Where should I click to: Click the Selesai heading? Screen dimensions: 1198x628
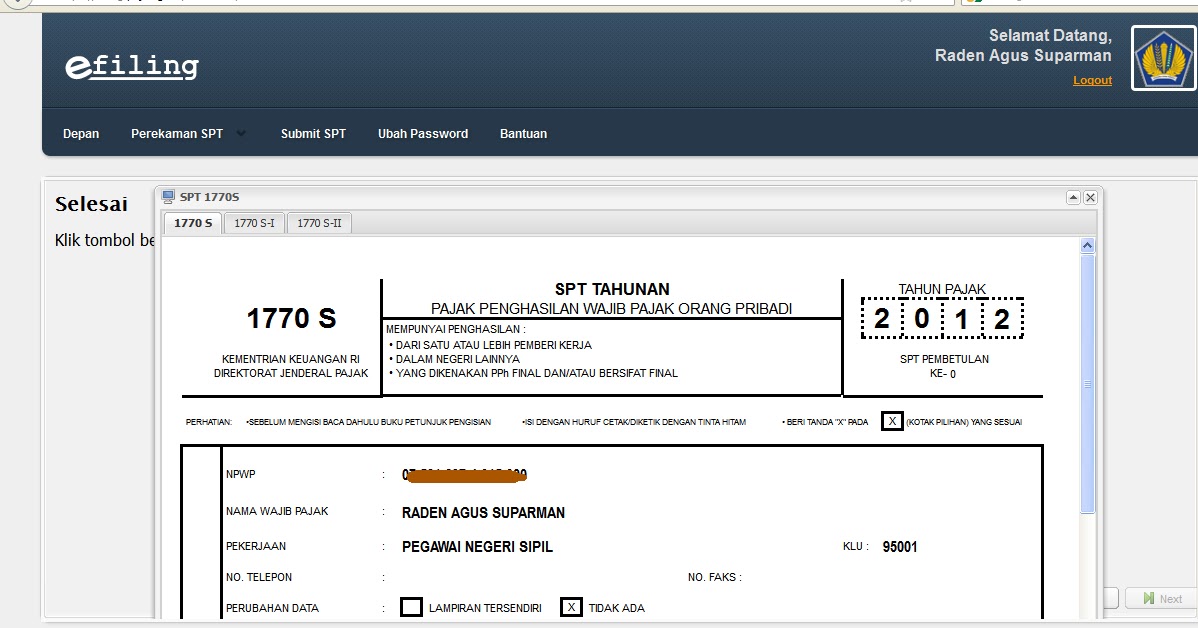(91, 204)
